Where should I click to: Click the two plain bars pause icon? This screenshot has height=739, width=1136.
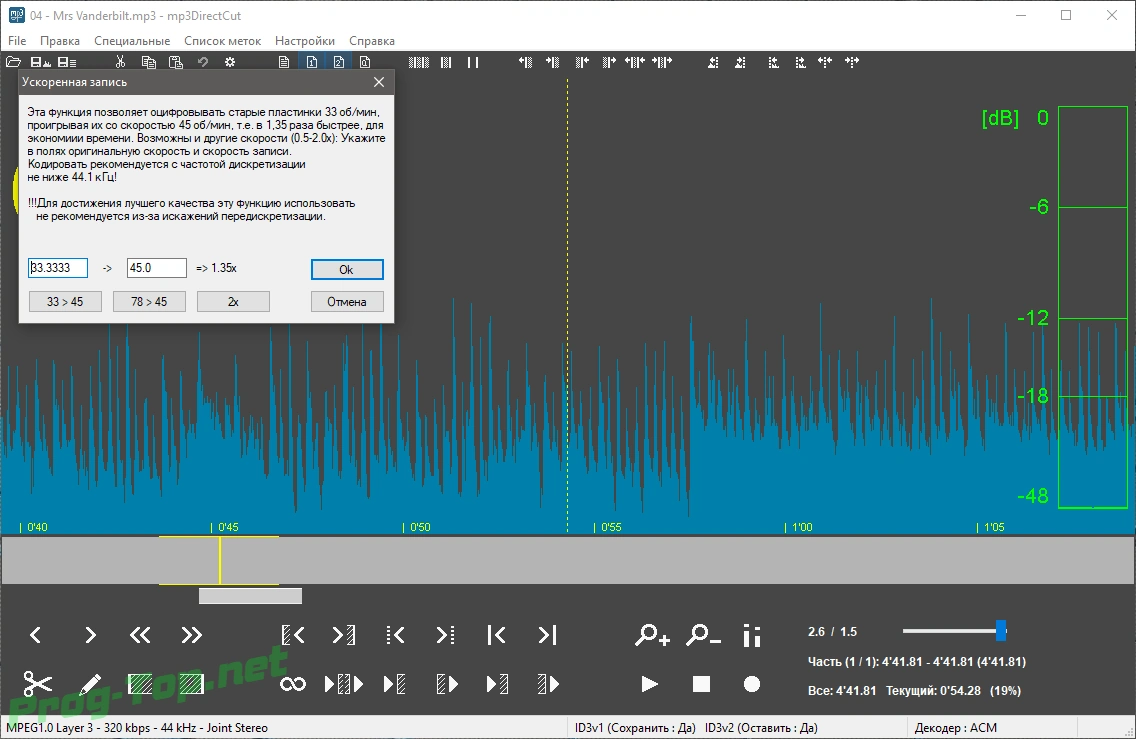[x=473, y=62]
